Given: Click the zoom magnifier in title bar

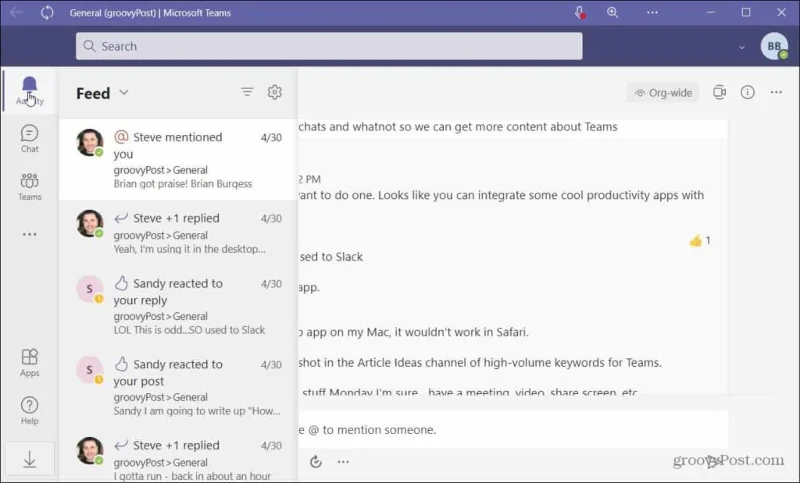Looking at the screenshot, I should point(613,13).
